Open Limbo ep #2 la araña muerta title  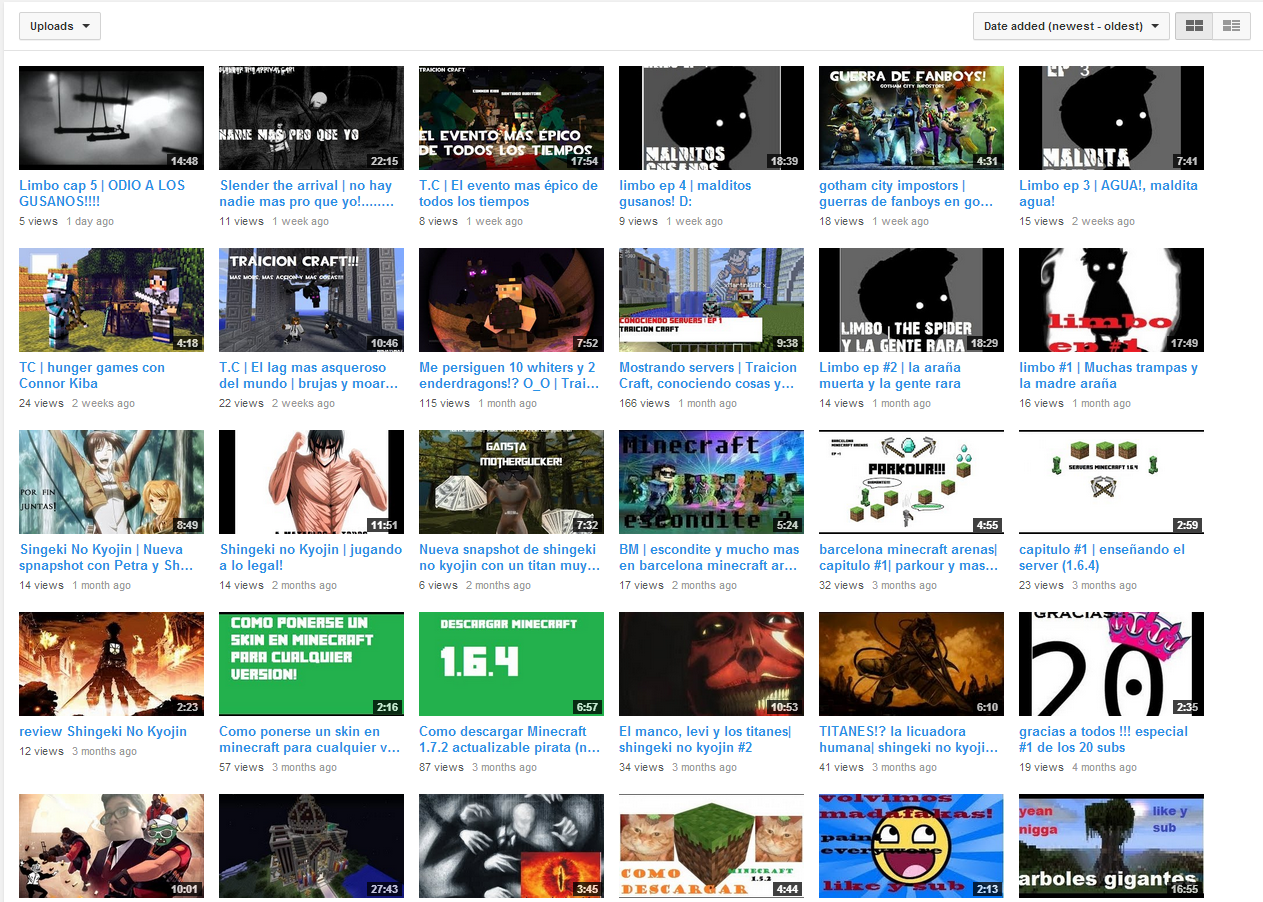coord(890,375)
